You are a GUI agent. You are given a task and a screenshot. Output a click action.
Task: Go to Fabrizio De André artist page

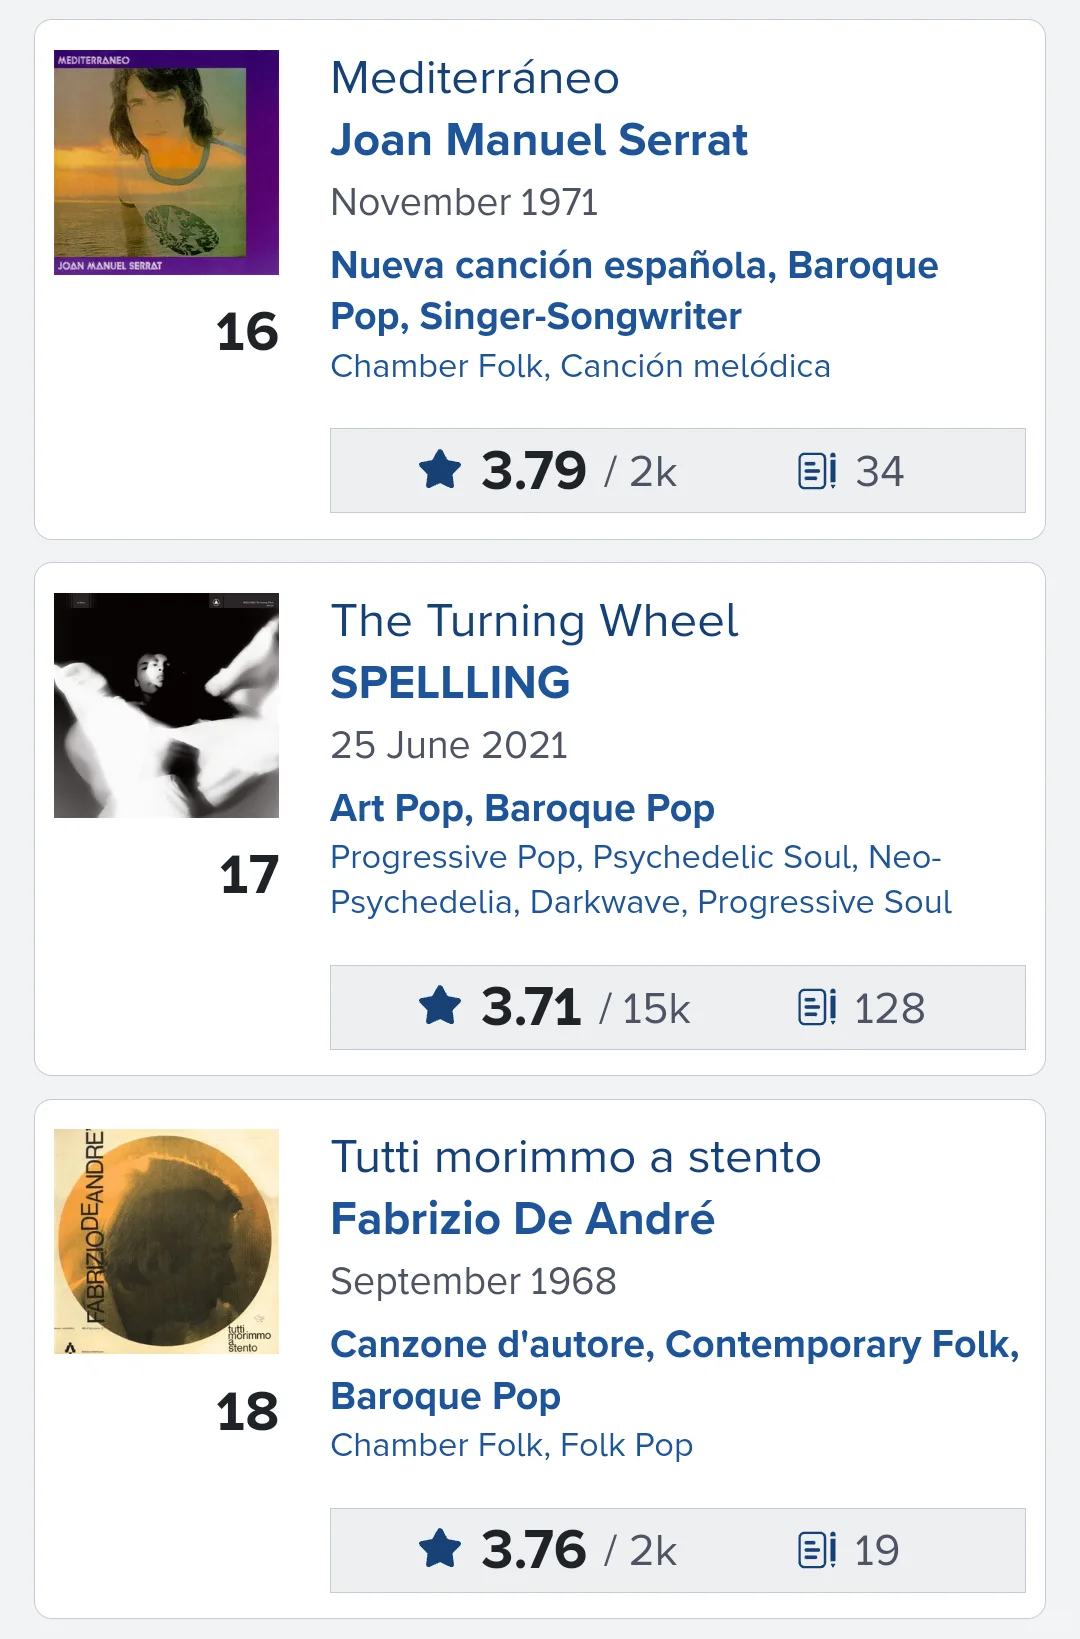point(522,1219)
